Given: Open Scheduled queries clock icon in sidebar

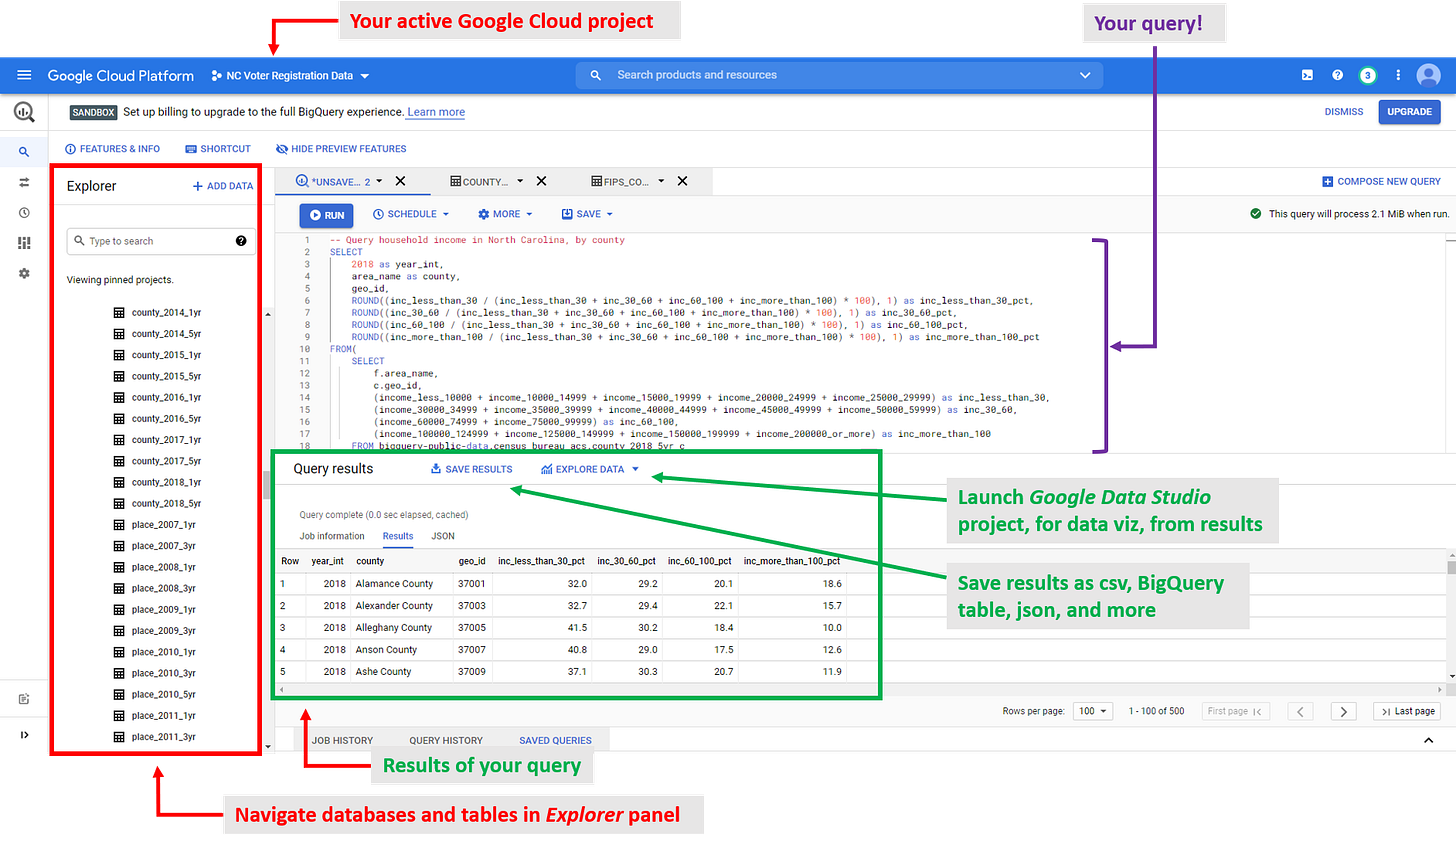Looking at the screenshot, I should tap(24, 213).
